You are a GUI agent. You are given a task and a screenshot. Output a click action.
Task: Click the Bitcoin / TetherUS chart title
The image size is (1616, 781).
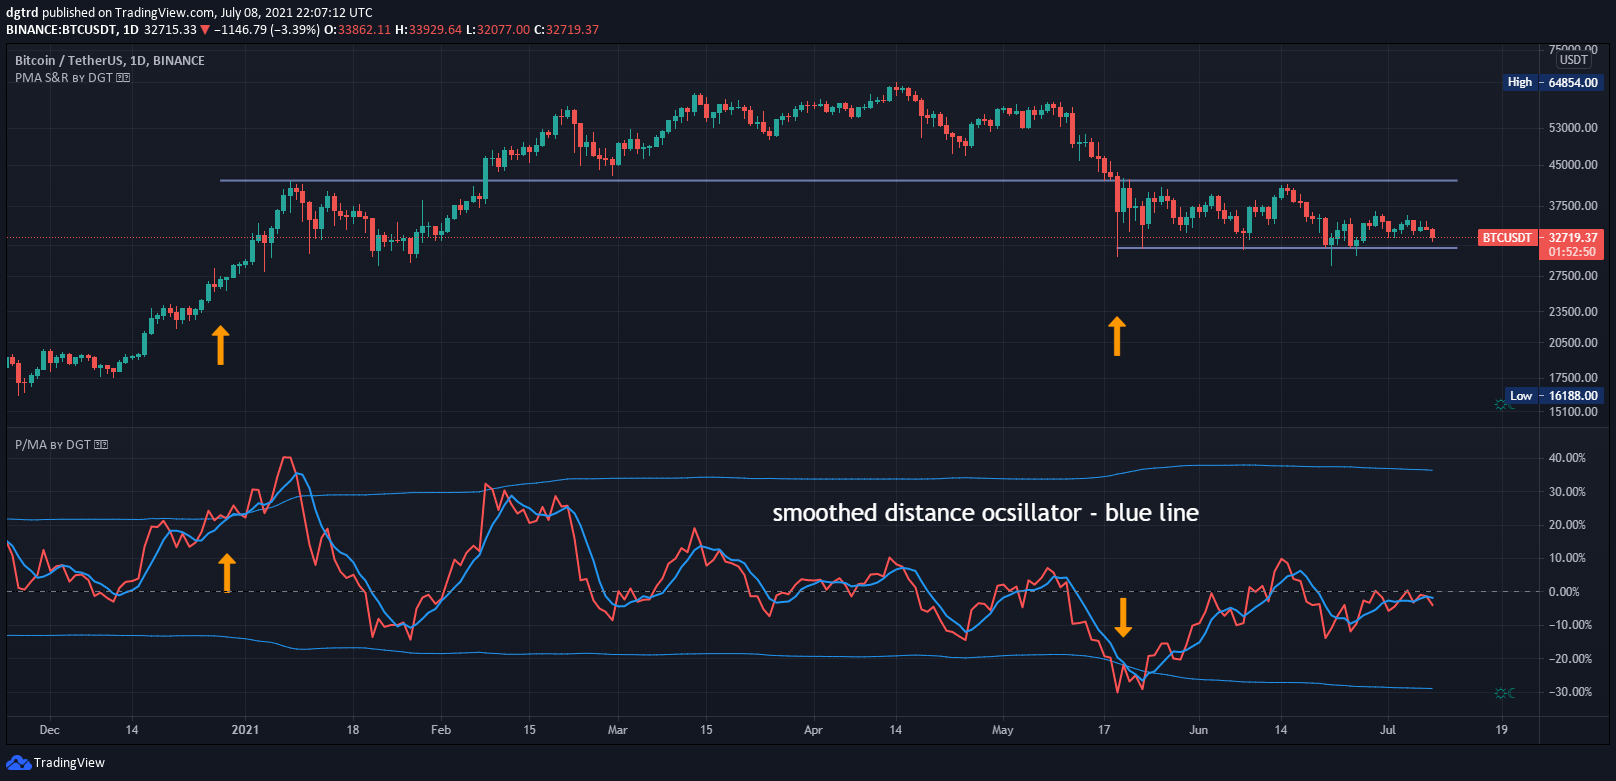[x=110, y=60]
